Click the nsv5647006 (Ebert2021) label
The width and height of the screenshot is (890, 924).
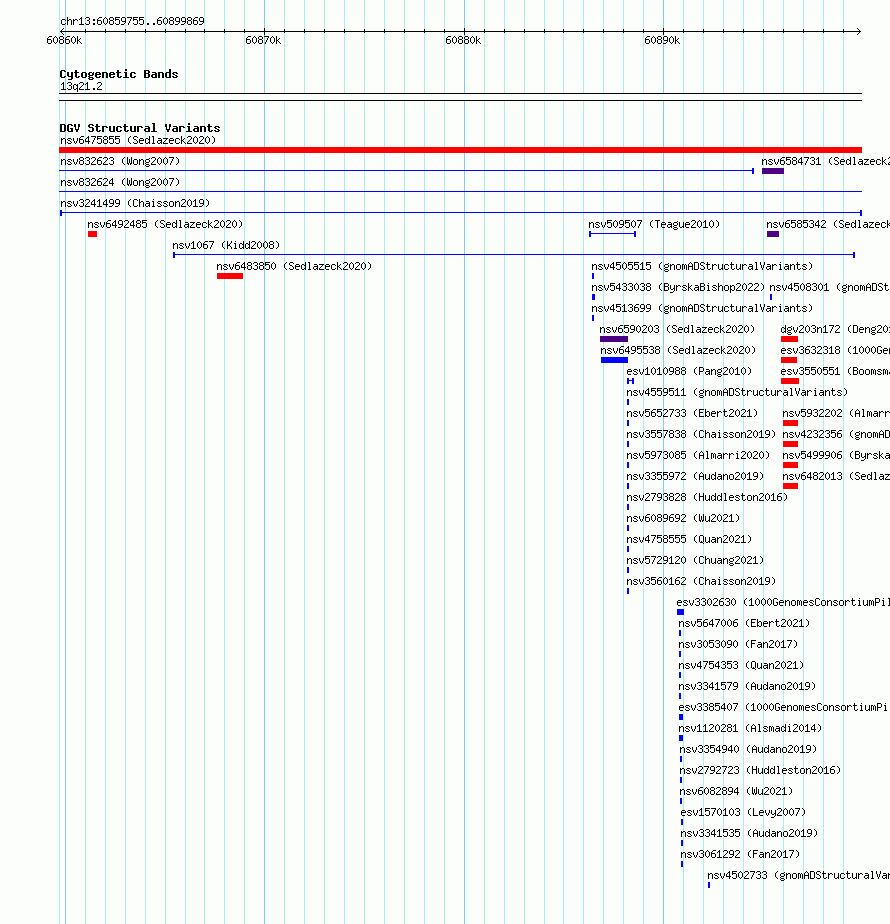(744, 623)
